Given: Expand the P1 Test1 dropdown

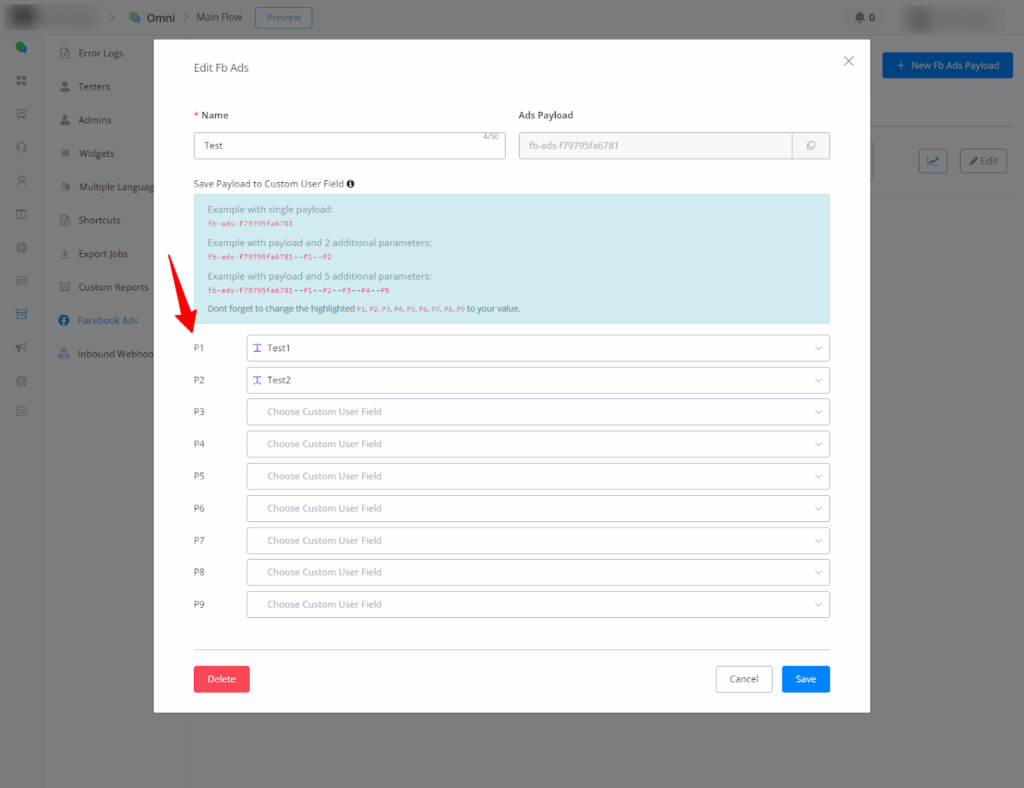Looking at the screenshot, I should click(537, 348).
